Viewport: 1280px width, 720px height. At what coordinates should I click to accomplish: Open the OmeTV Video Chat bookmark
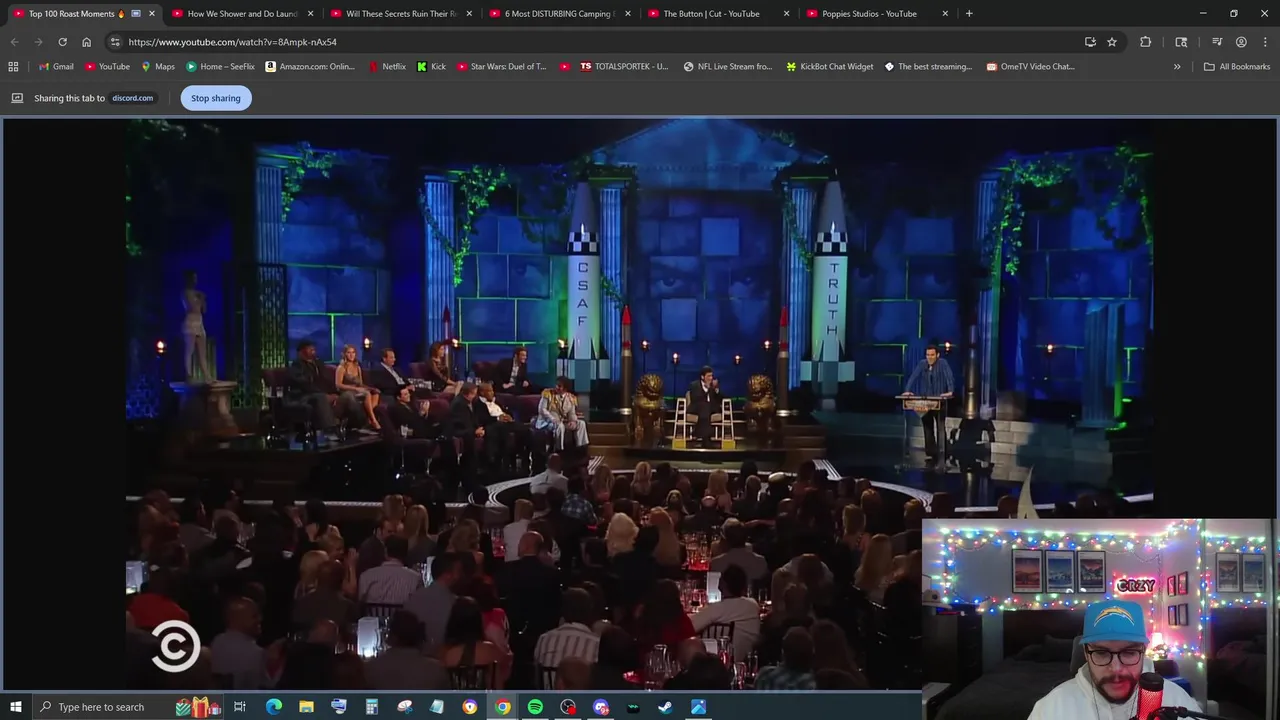[x=1030, y=67]
